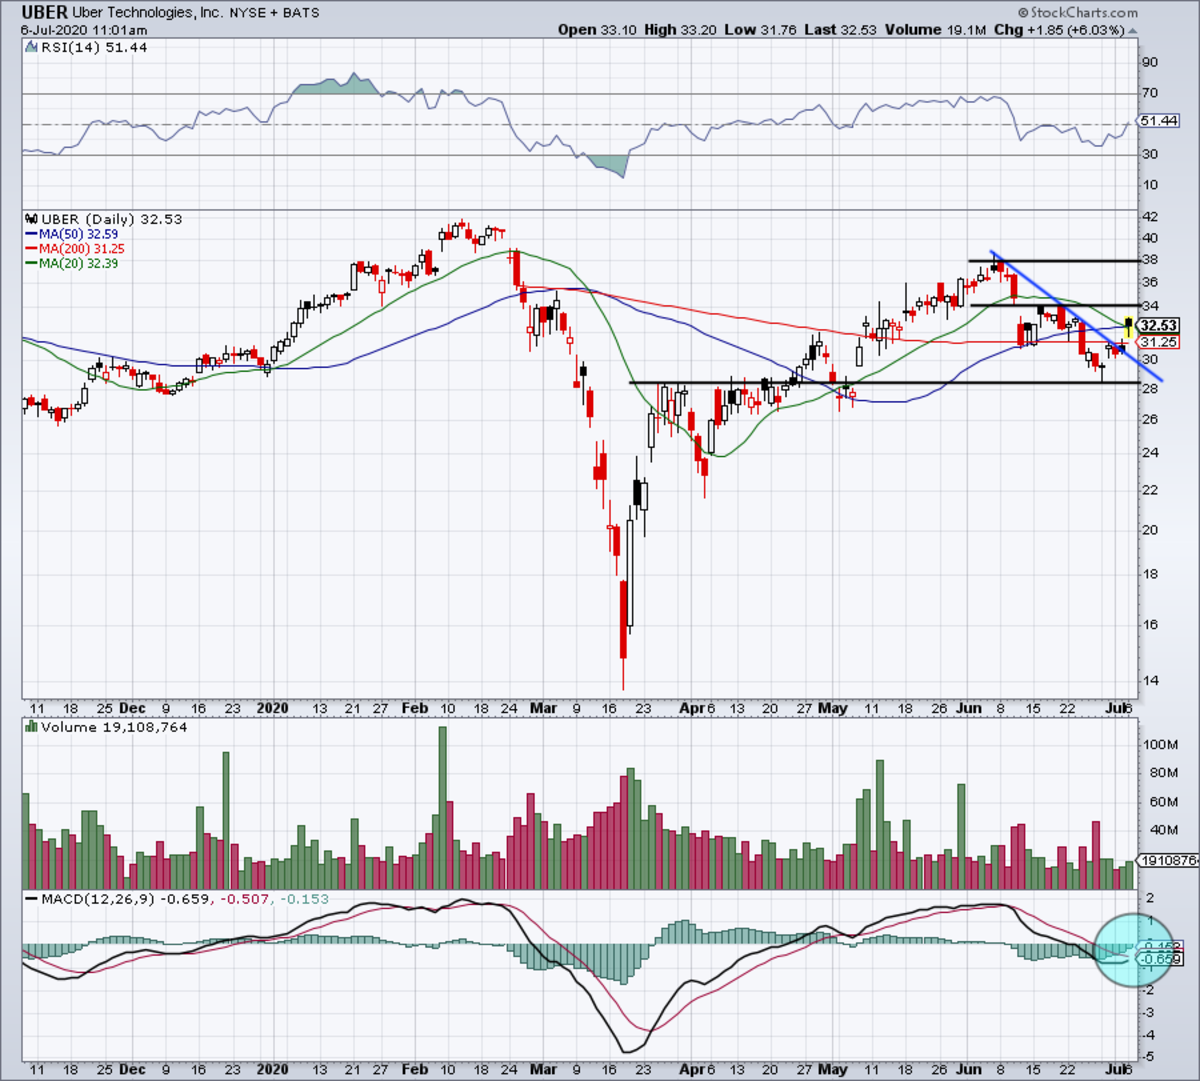Image resolution: width=1200 pixels, height=1081 pixels.
Task: Click the red 31.25 MA(200) tag on the price axis
Action: [1159, 342]
